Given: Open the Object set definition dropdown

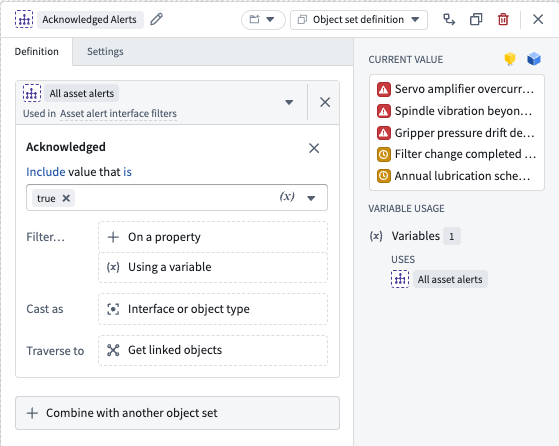Looking at the screenshot, I should (359, 20).
